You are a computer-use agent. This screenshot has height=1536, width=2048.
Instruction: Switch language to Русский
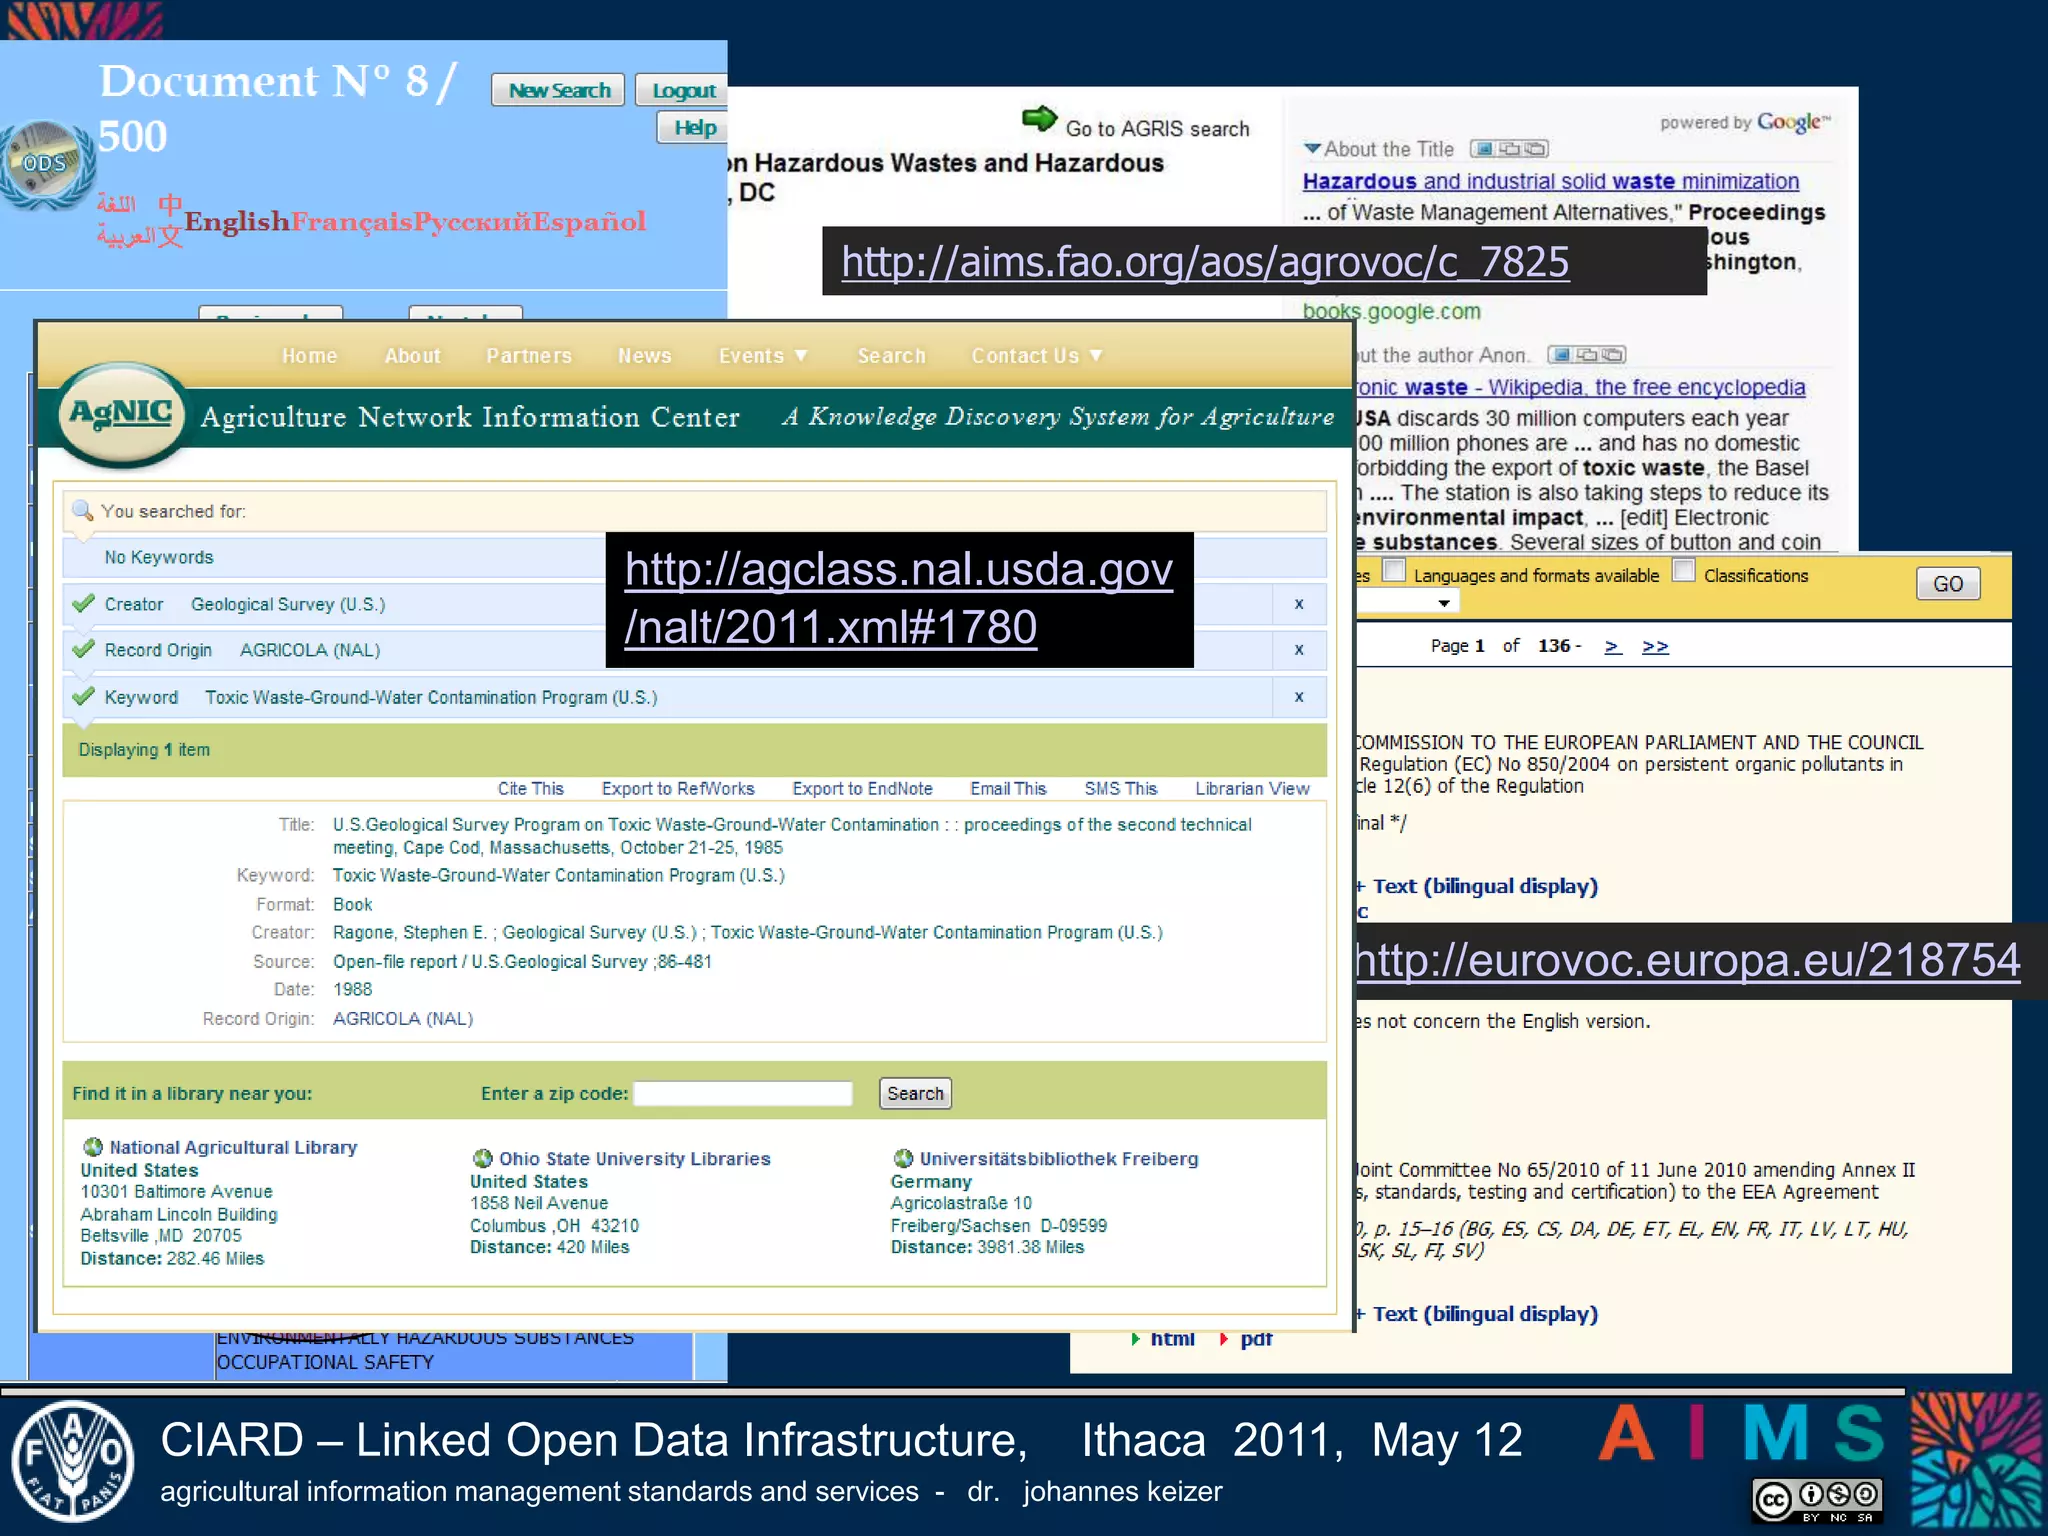(x=472, y=221)
